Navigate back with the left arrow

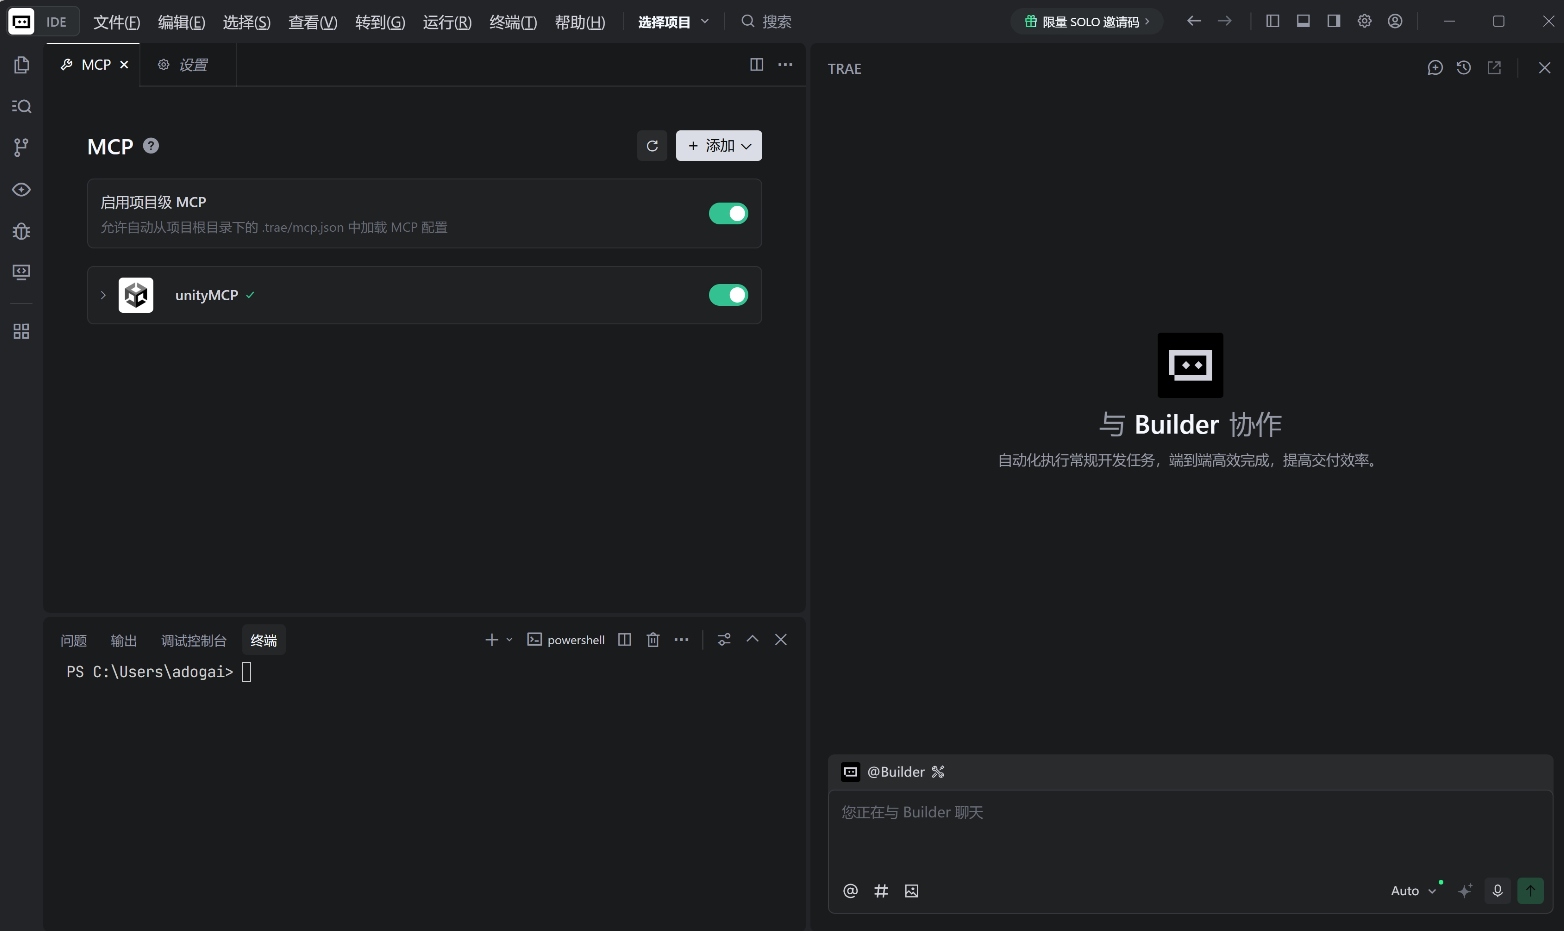pos(1194,21)
